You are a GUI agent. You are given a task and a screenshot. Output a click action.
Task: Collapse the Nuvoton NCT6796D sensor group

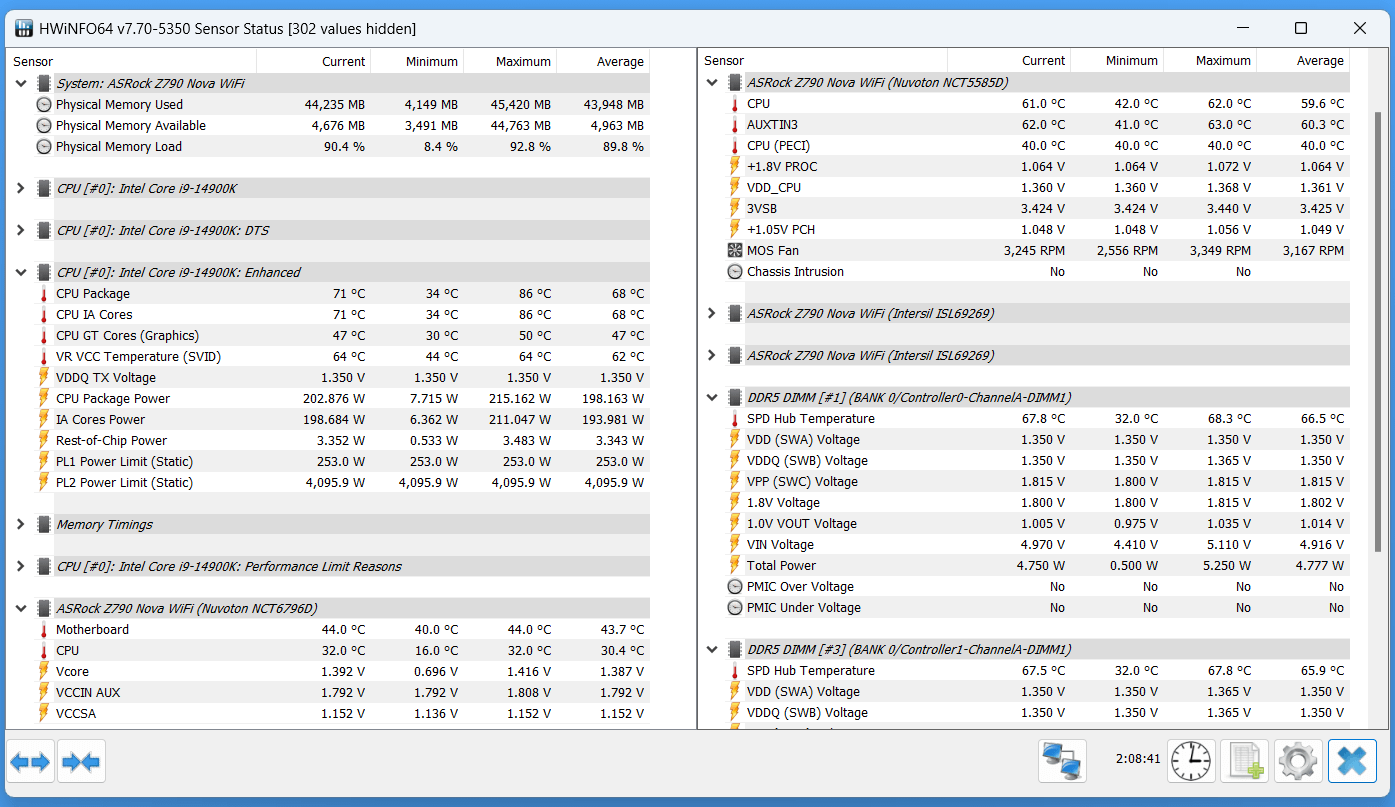(21, 609)
